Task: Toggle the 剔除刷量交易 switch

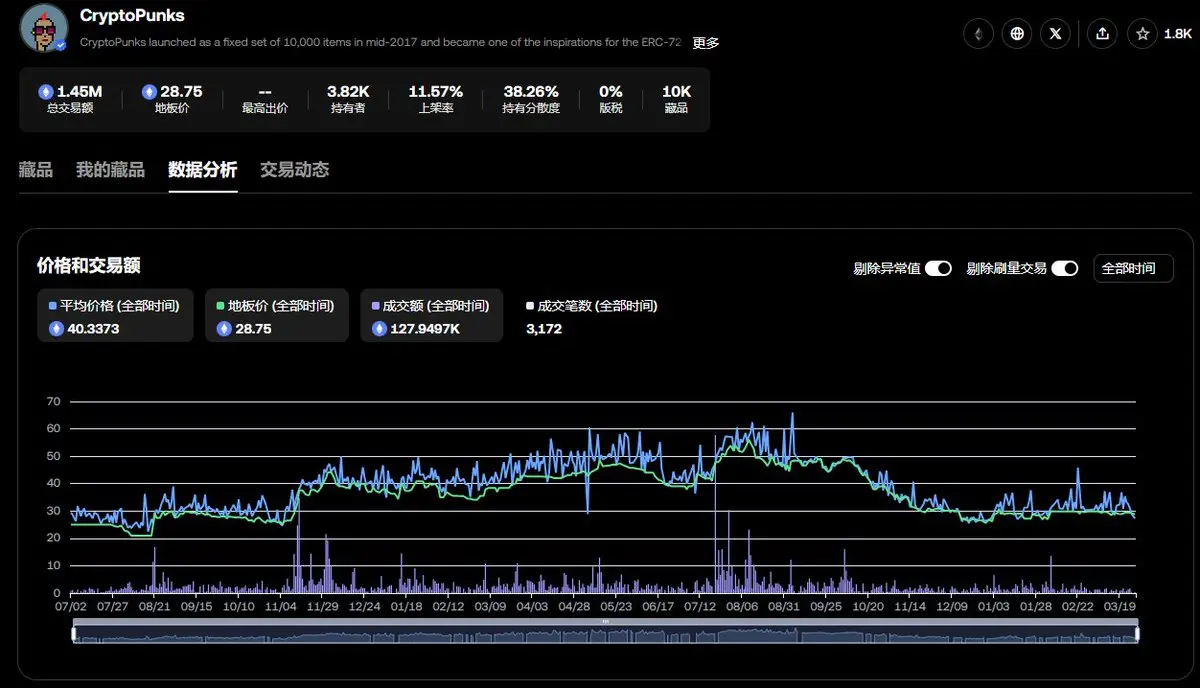Action: click(x=1064, y=268)
